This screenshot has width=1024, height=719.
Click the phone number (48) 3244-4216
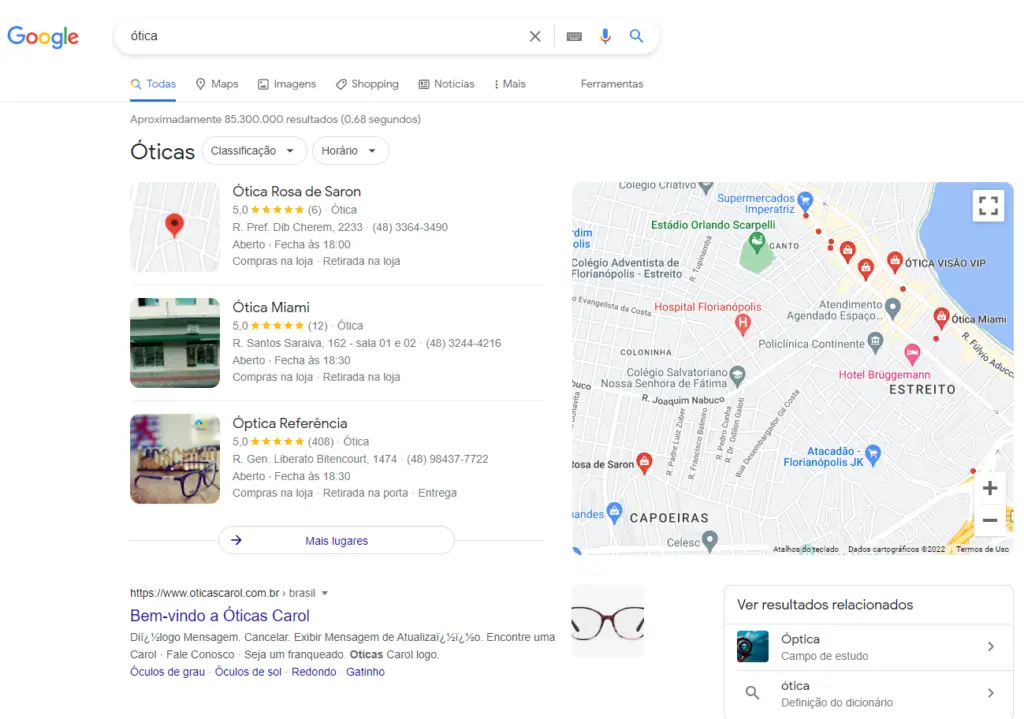[463, 344]
